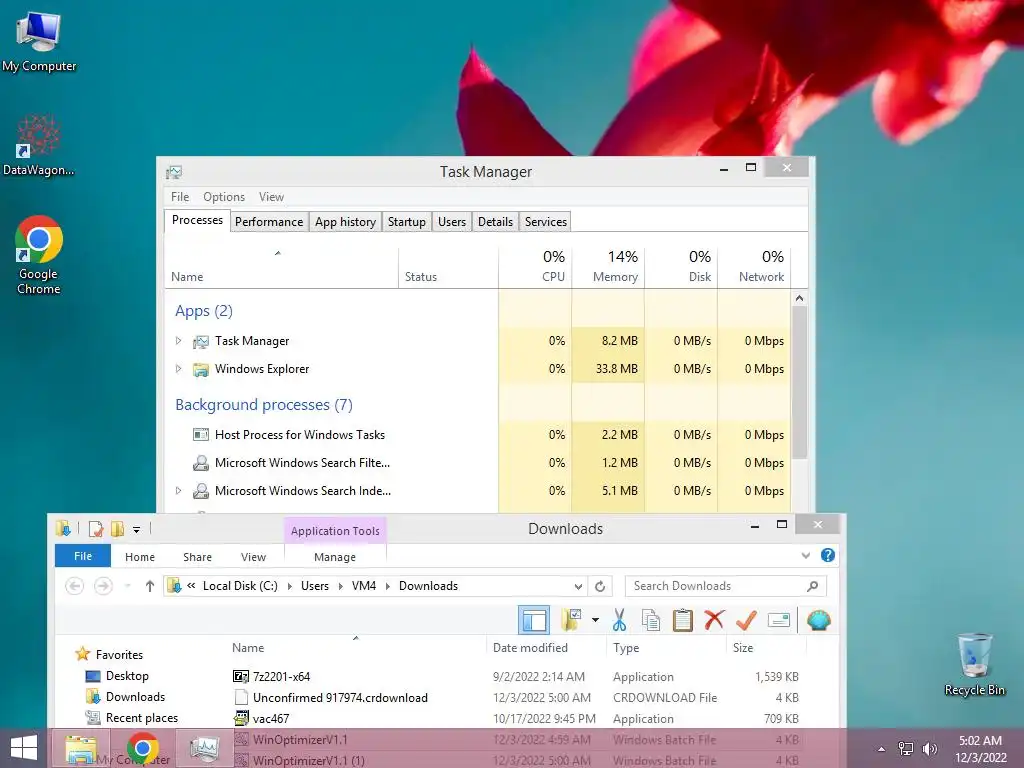Click the Rename card icon in toolbar
This screenshot has height=768, width=1024.
click(778, 620)
